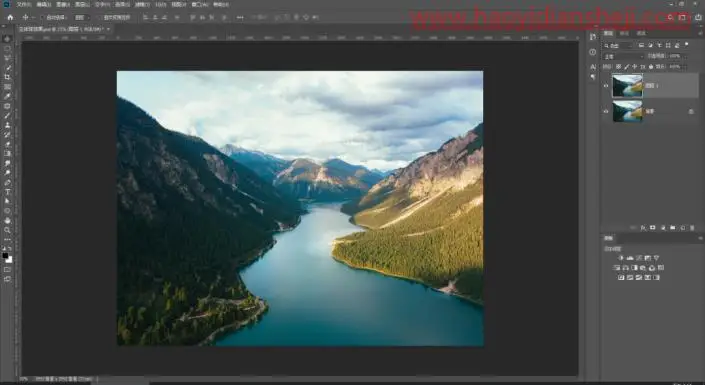Click the Share button at top right
The image size is (705, 385).
(698, 17)
